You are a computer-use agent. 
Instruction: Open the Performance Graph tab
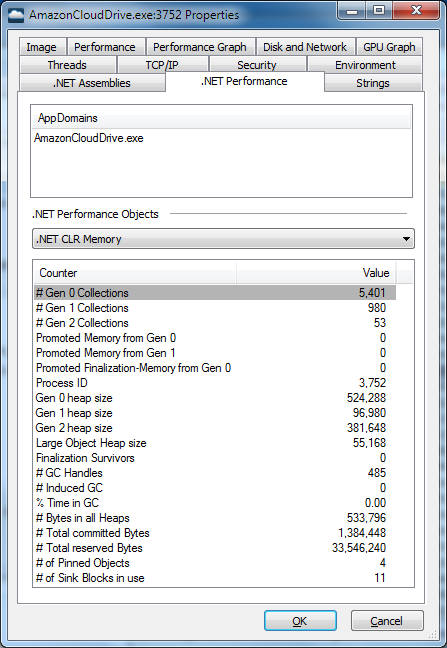[x=200, y=47]
